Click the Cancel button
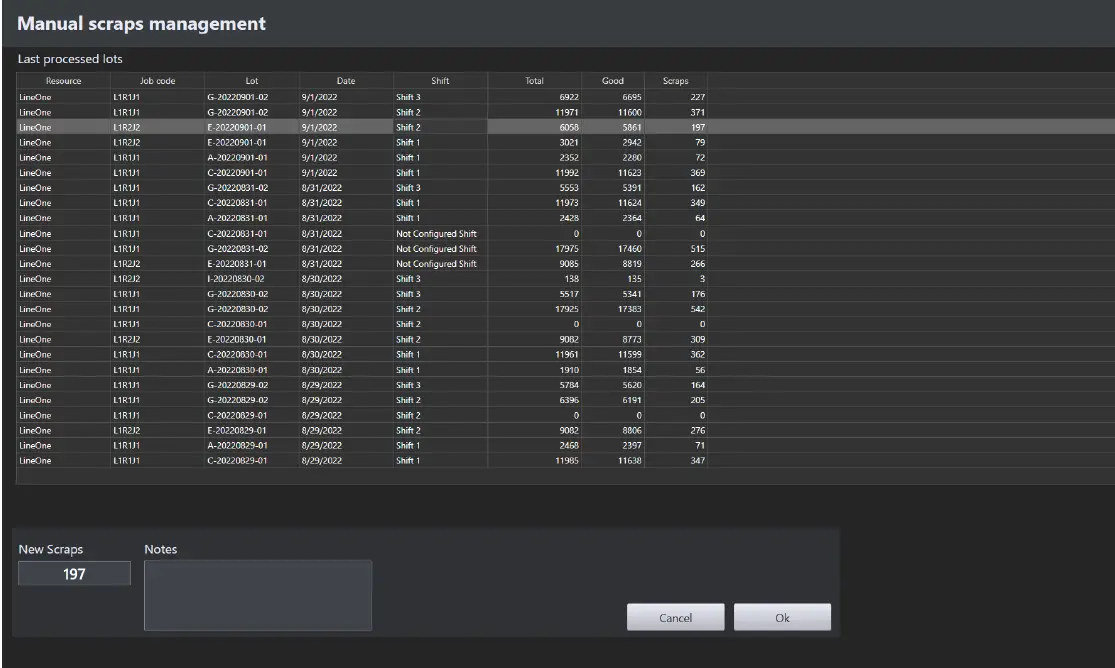1115x668 pixels. tap(675, 617)
